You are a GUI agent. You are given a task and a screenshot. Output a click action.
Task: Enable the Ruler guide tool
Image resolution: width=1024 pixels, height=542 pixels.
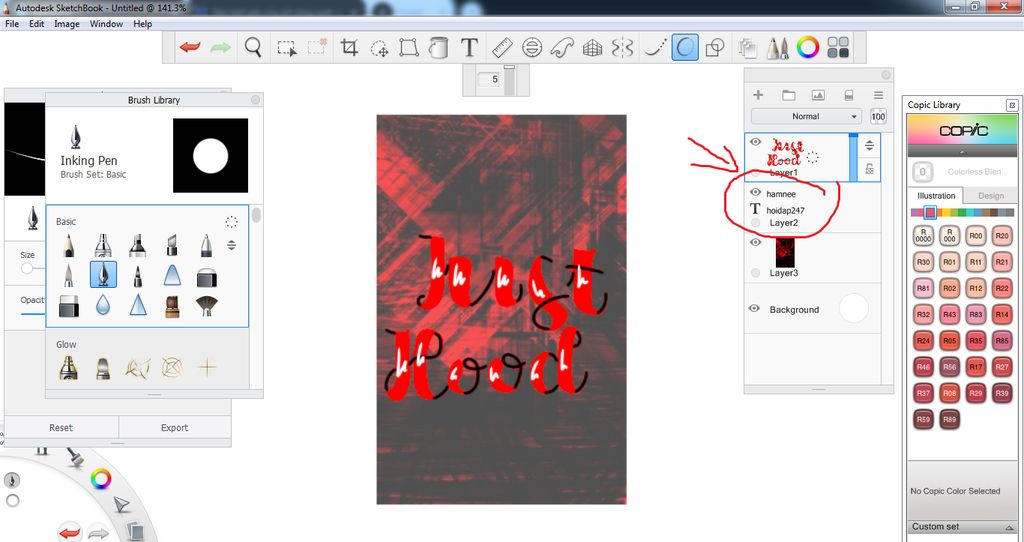point(502,48)
